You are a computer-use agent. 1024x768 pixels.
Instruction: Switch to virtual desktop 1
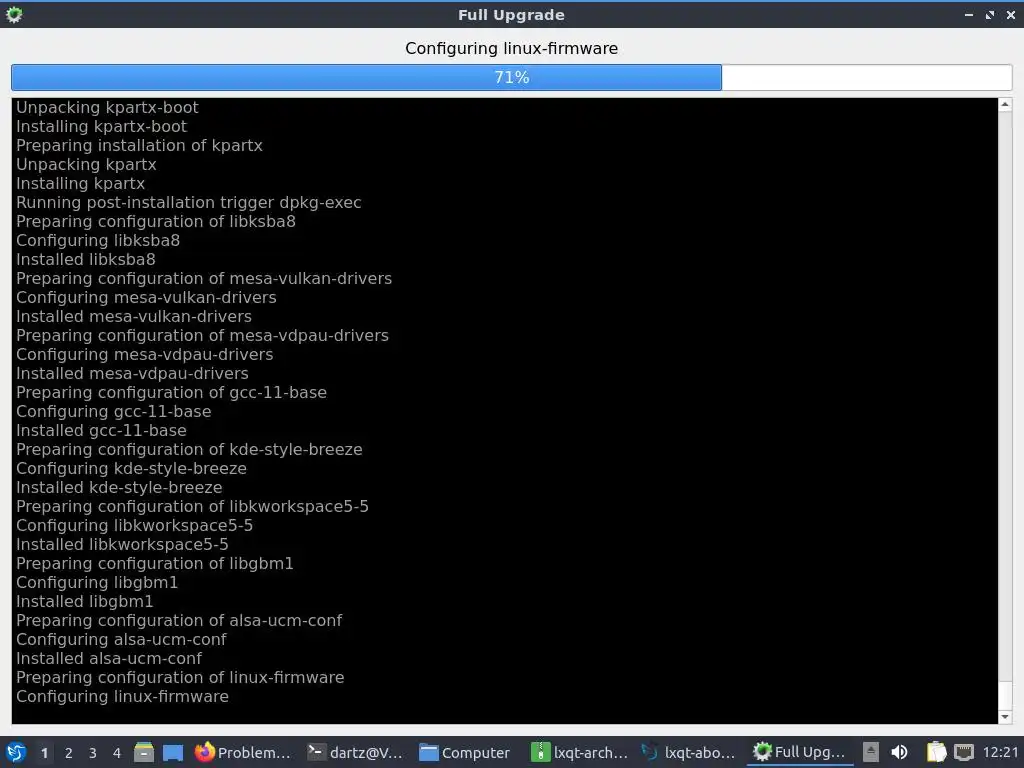coord(44,753)
